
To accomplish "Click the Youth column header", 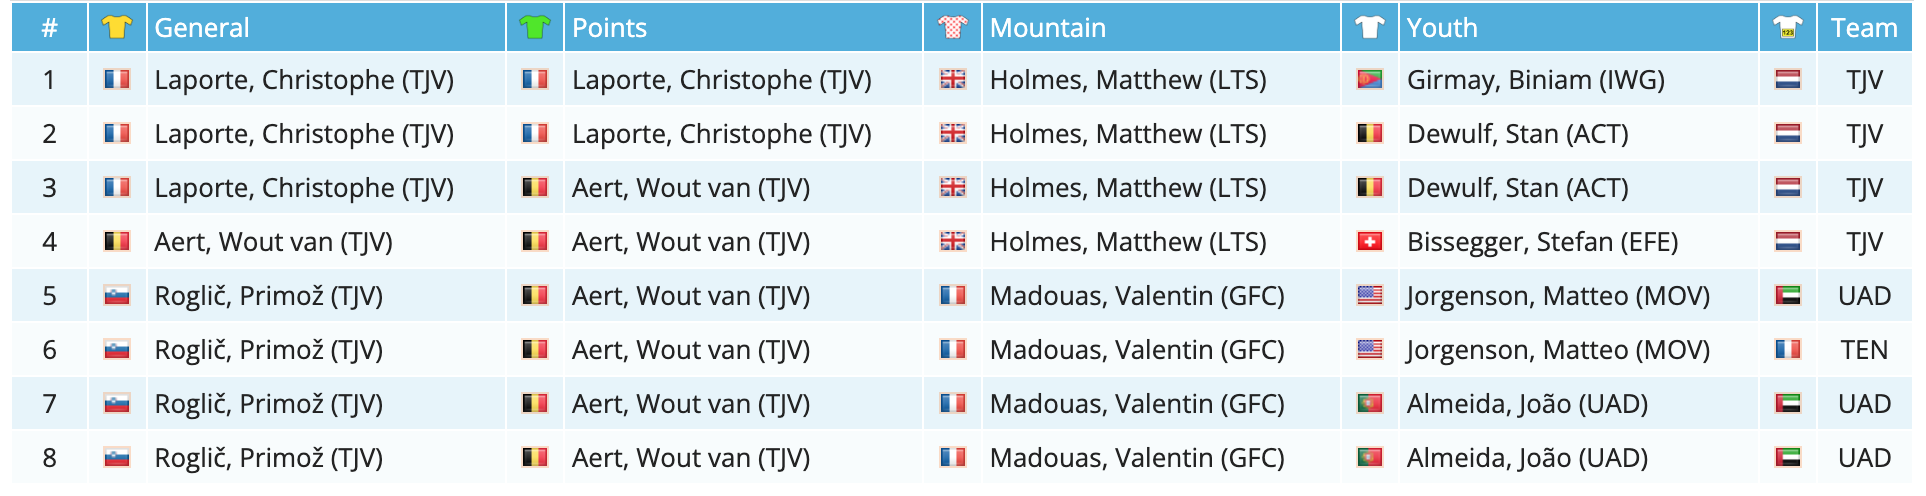I will (x=1442, y=28).
